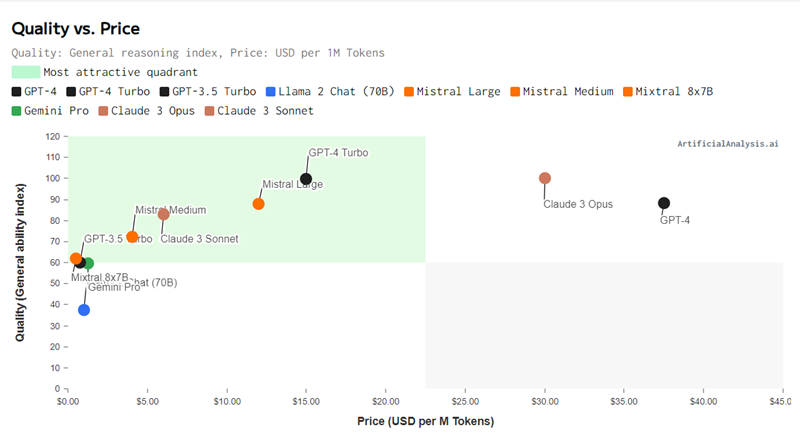
Task: Select the orange Mistral Large data point
Action: pos(258,204)
